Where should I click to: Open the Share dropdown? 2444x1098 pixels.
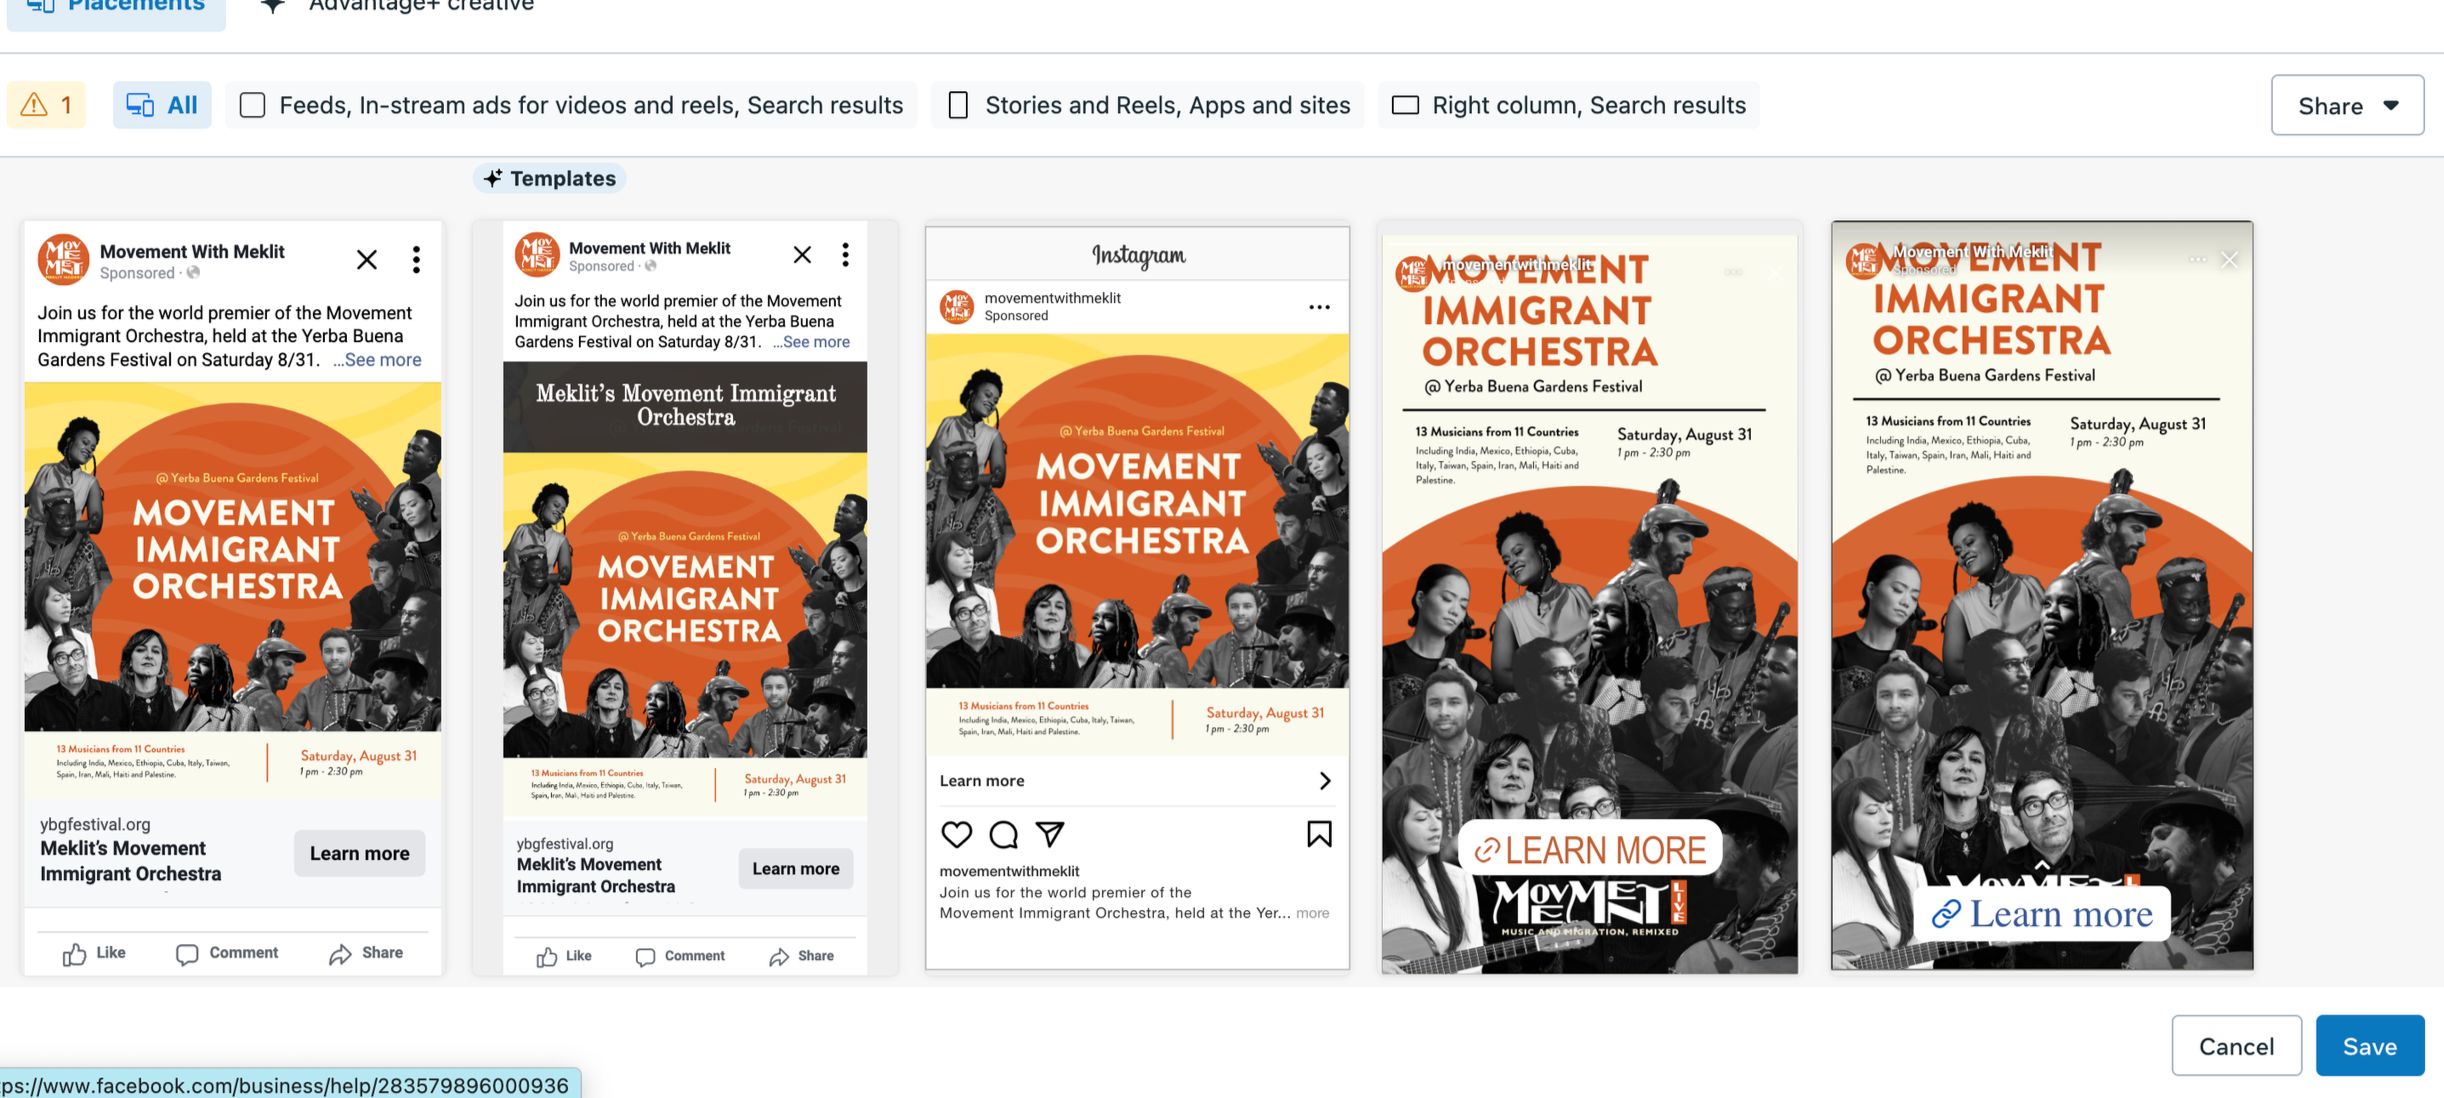[2346, 105]
